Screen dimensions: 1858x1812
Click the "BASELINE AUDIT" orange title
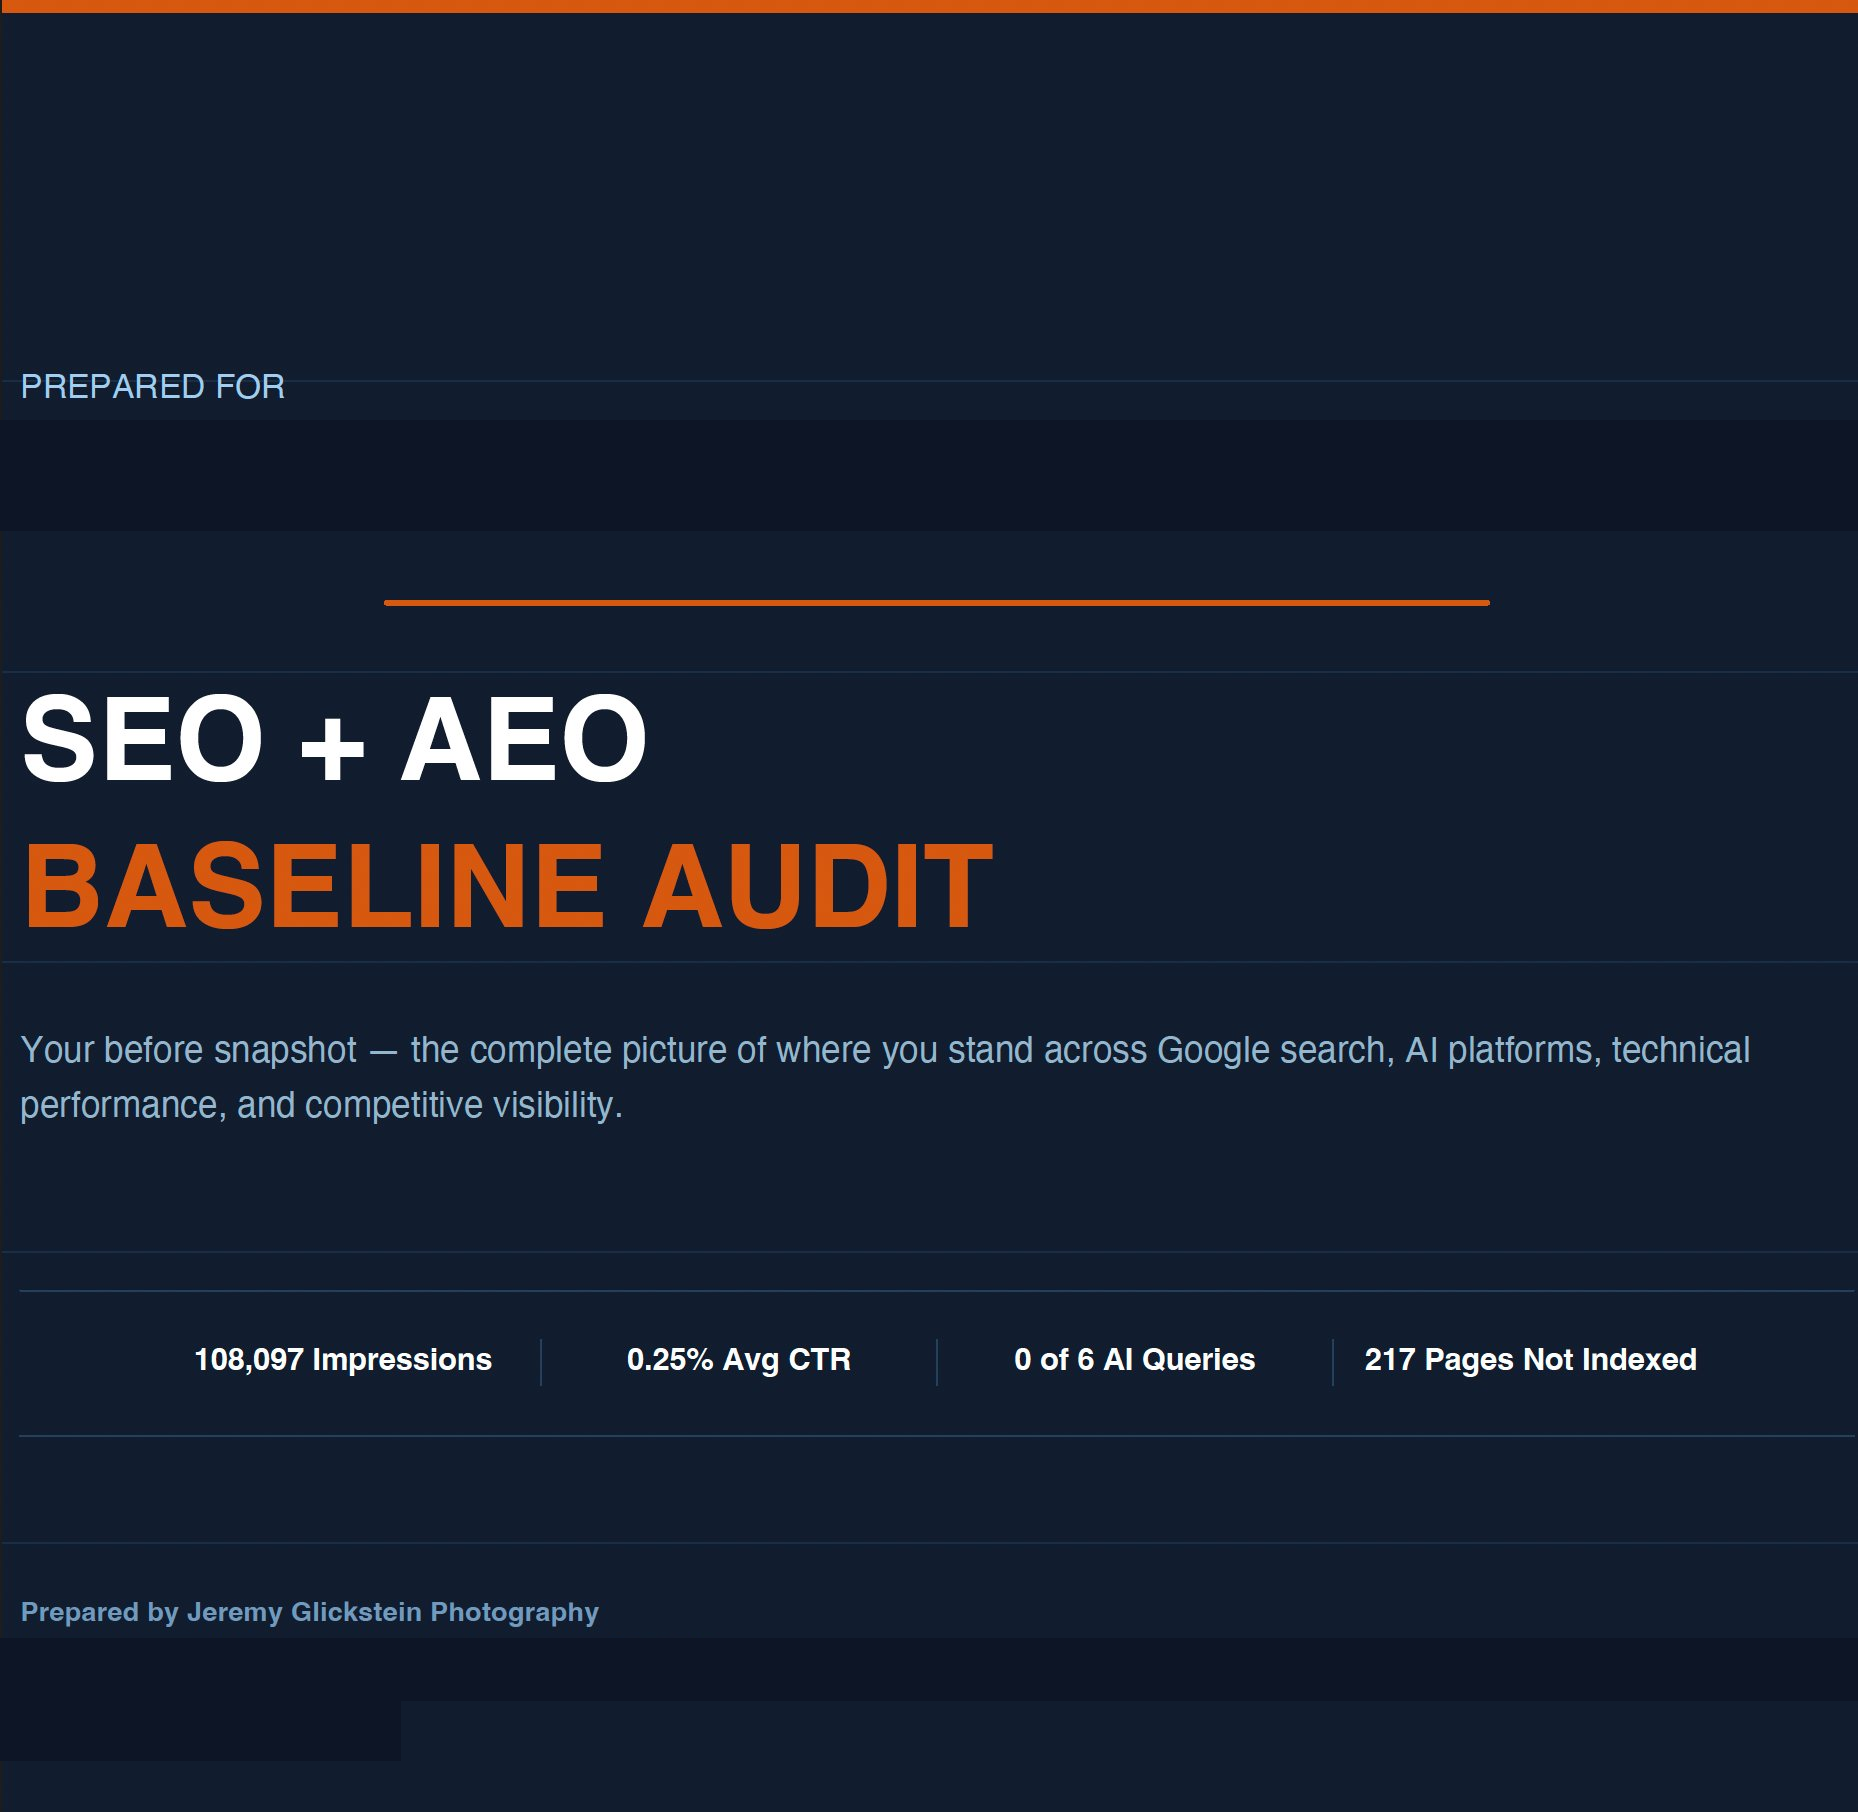(x=505, y=882)
